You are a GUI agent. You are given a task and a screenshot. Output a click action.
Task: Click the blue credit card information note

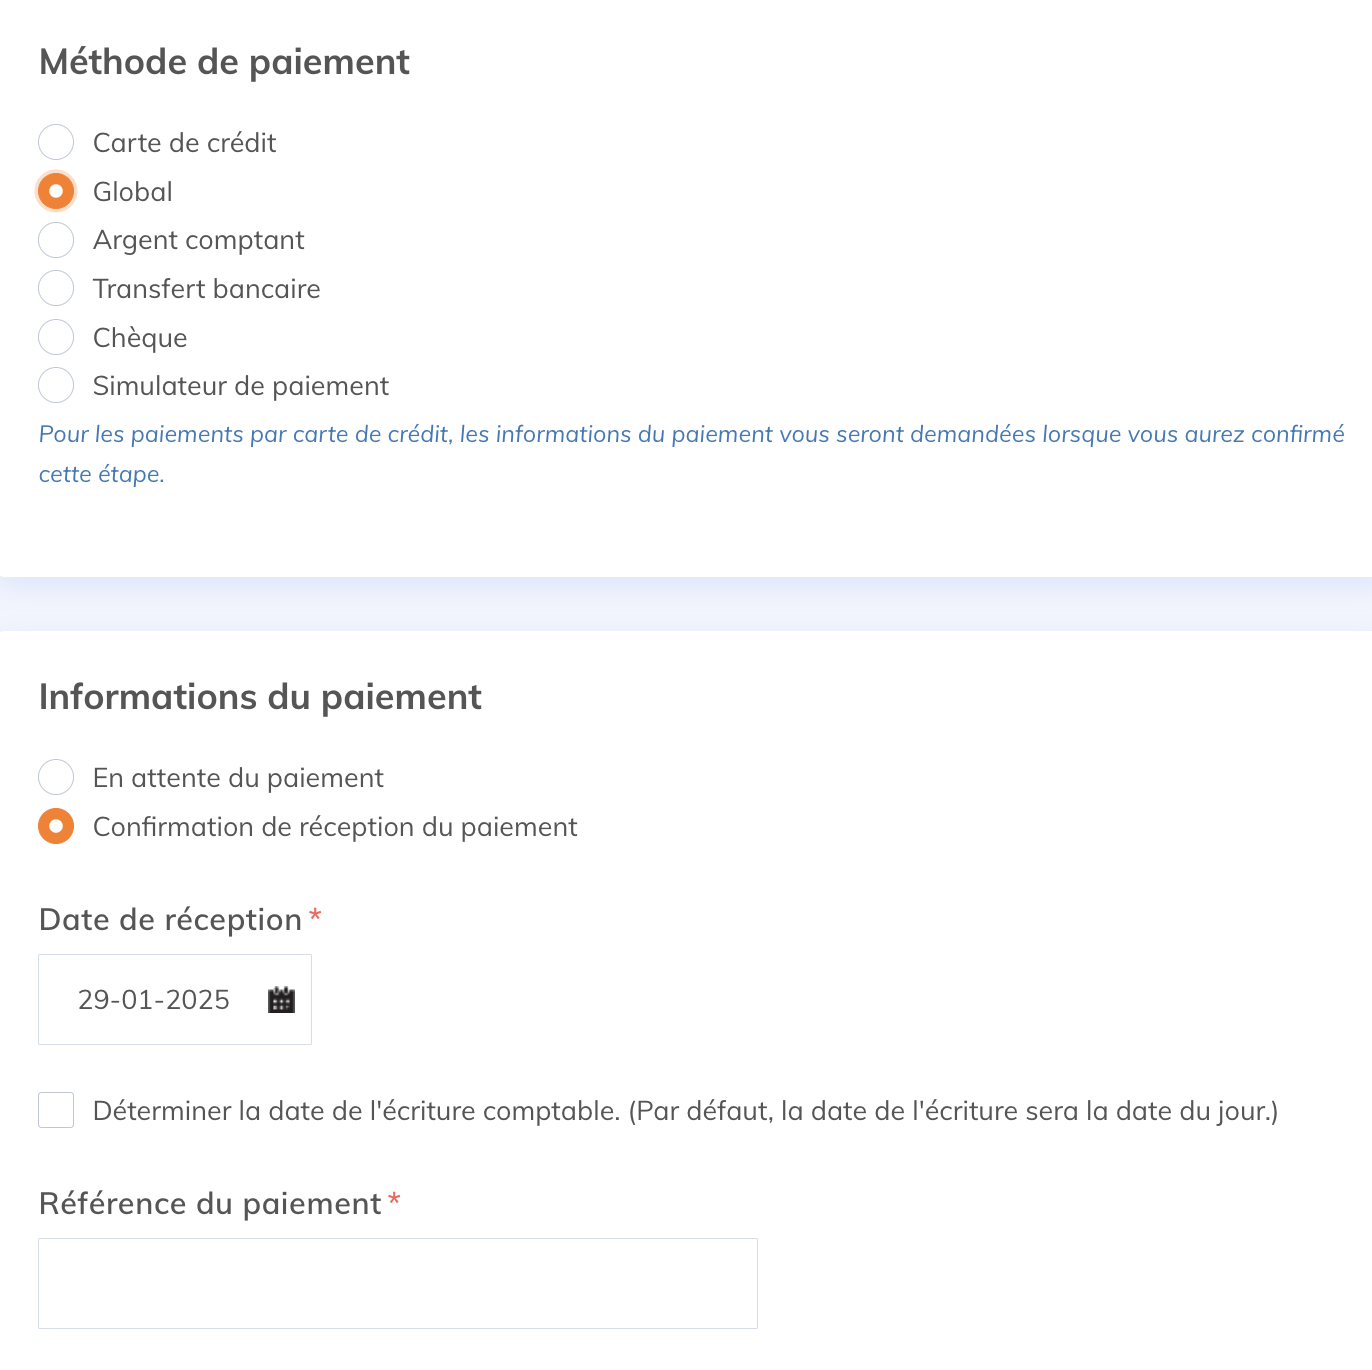tap(690, 435)
